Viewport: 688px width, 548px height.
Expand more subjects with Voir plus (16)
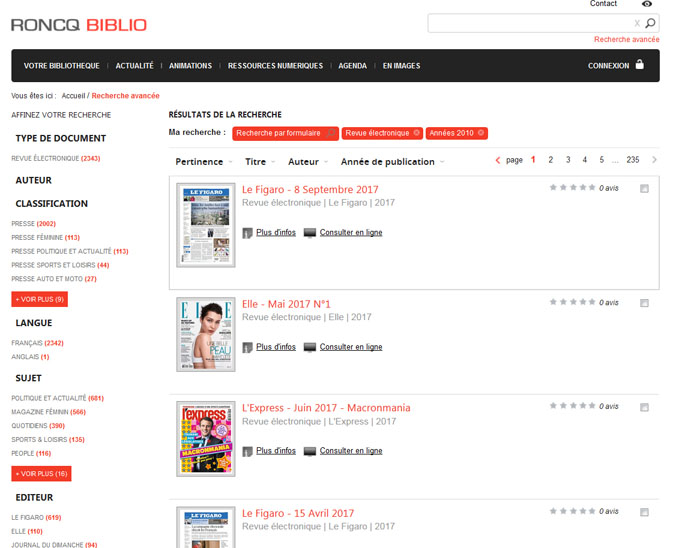41,474
